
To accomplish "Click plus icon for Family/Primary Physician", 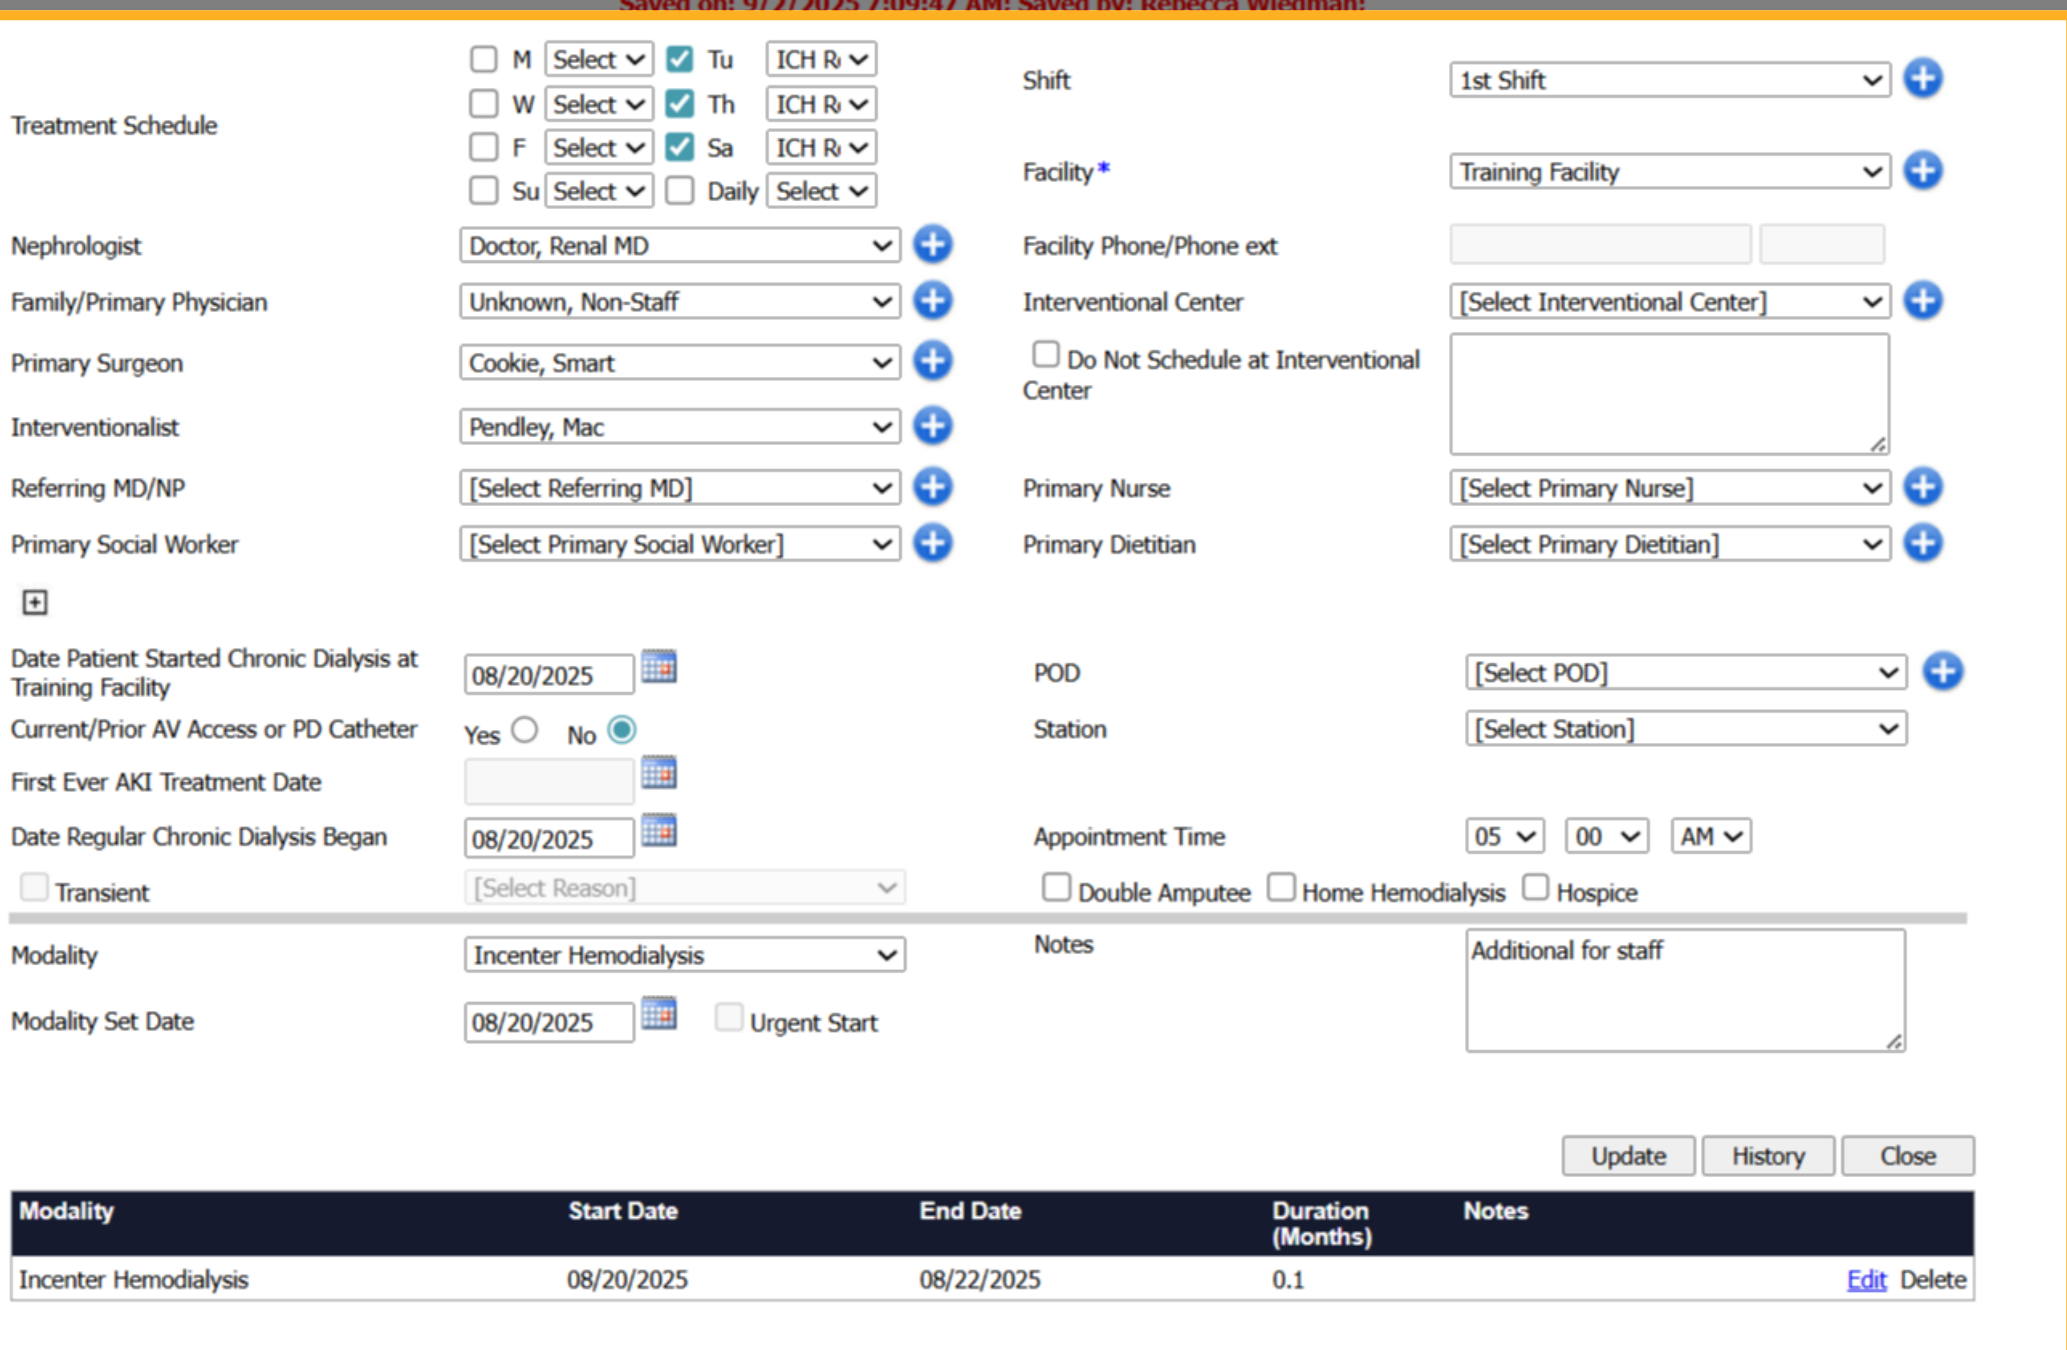I will point(932,301).
